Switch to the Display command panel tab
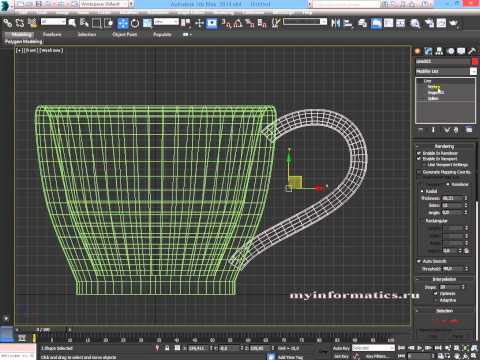The height and width of the screenshot is (360, 480). coord(461,51)
